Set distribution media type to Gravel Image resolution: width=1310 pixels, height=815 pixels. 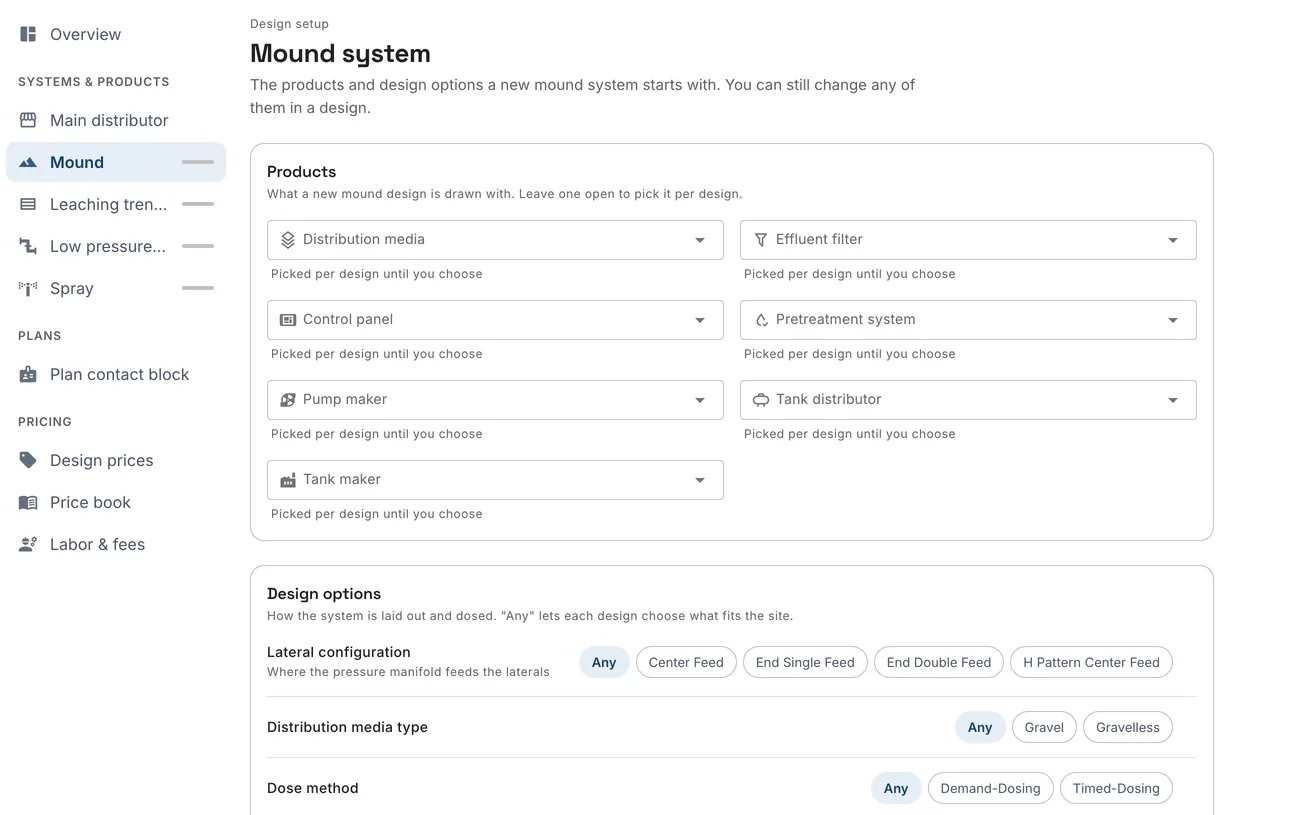(1044, 727)
